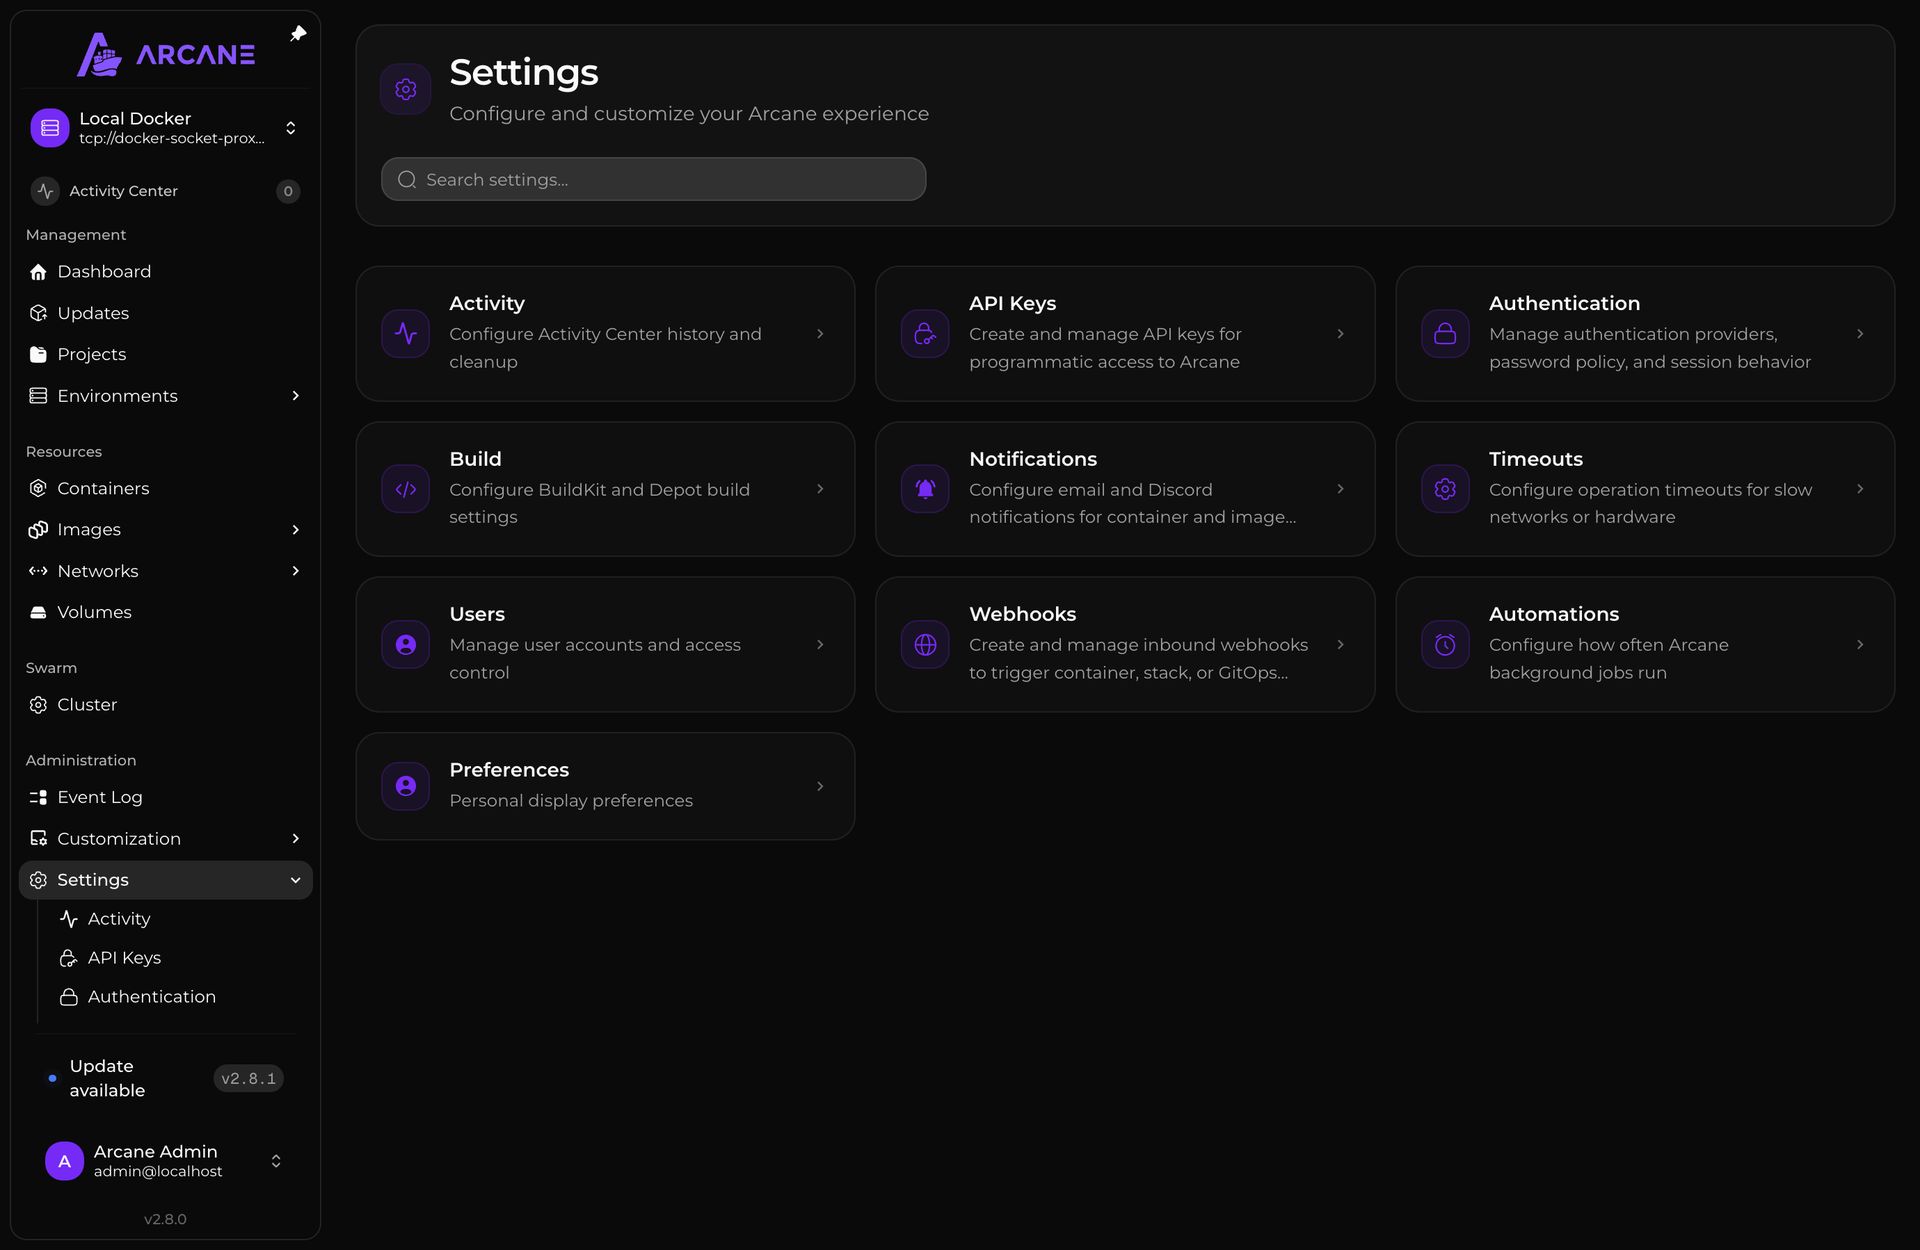Open Containers in the sidebar
The image size is (1920, 1250).
pyautogui.click(x=166, y=488)
